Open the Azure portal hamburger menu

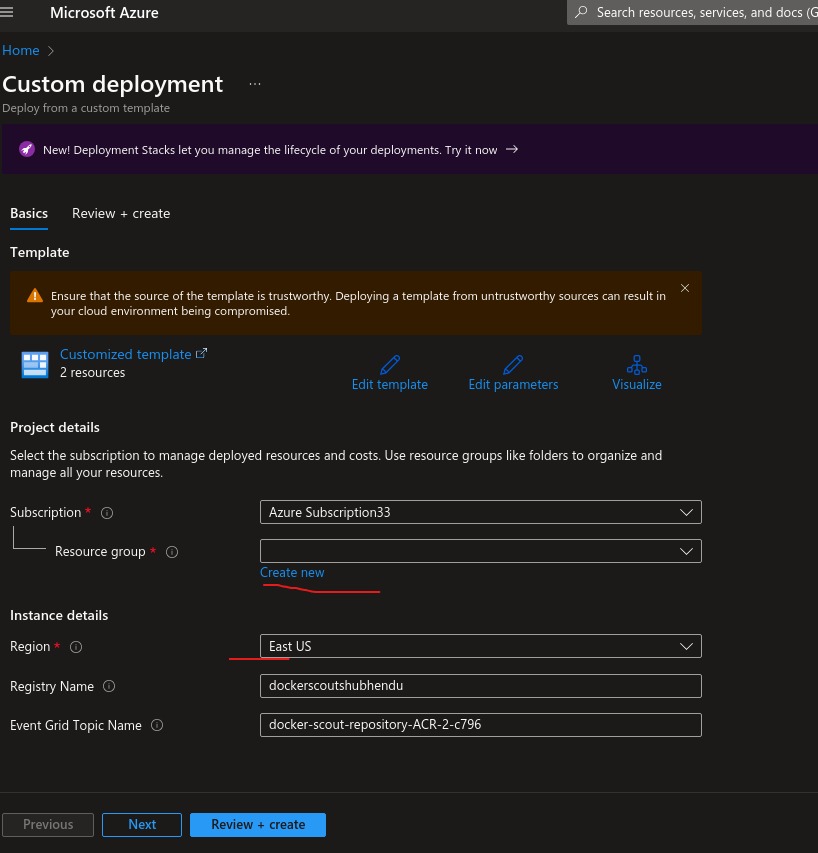click(7, 12)
